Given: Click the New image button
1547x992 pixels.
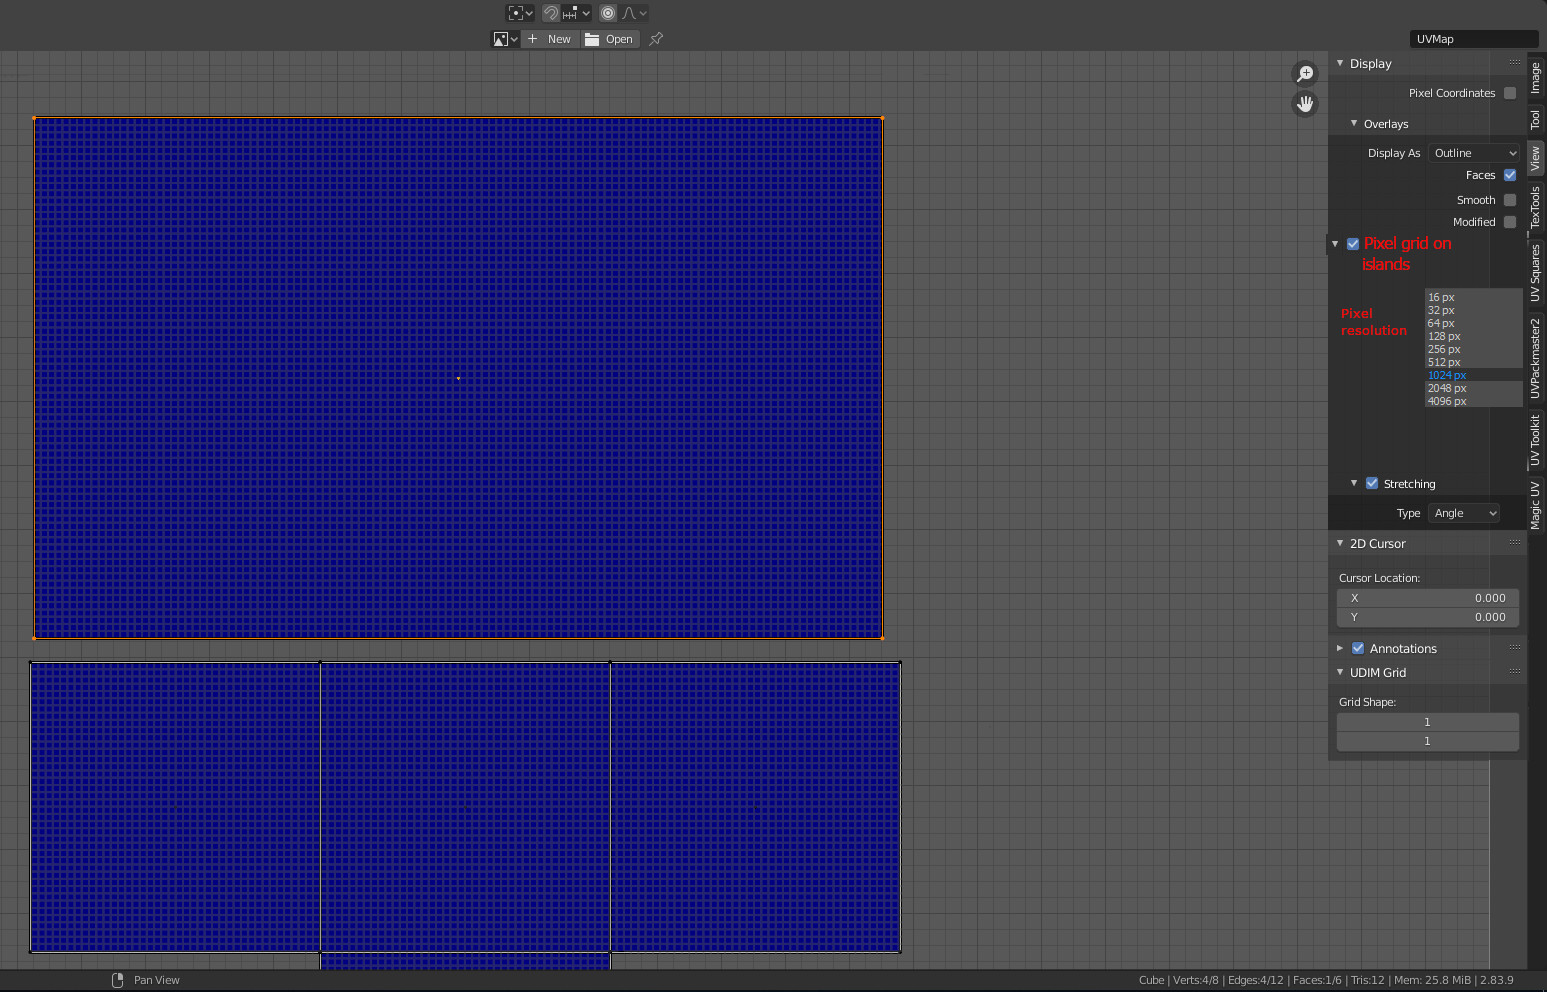Looking at the screenshot, I should click(x=550, y=39).
